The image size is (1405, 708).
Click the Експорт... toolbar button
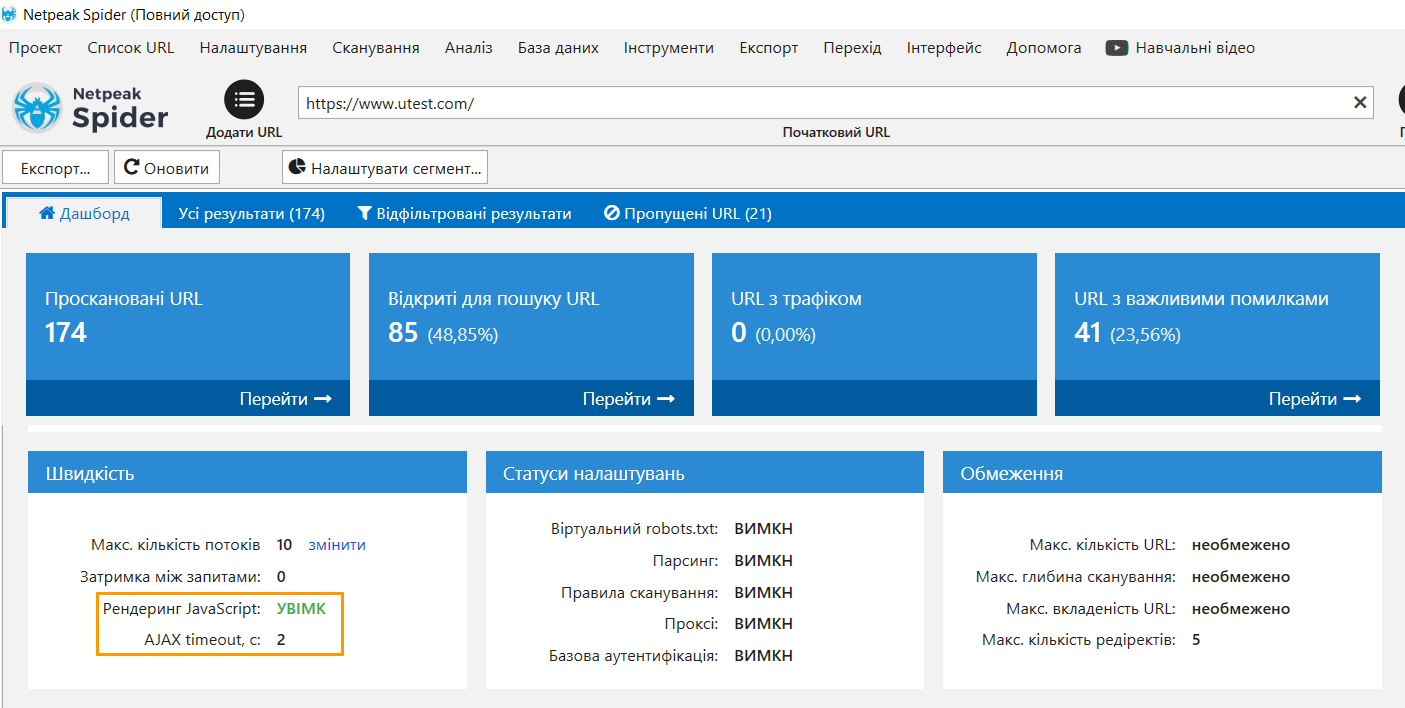pyautogui.click(x=56, y=168)
